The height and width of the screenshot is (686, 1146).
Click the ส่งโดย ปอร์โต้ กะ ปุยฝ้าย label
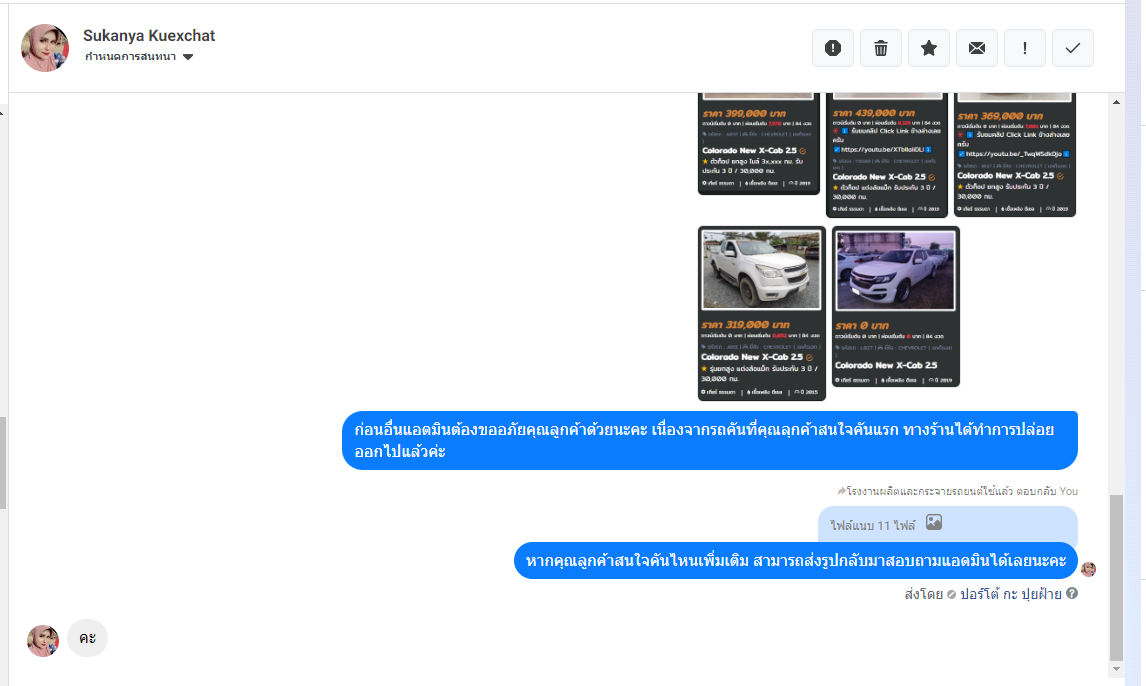pos(983,594)
